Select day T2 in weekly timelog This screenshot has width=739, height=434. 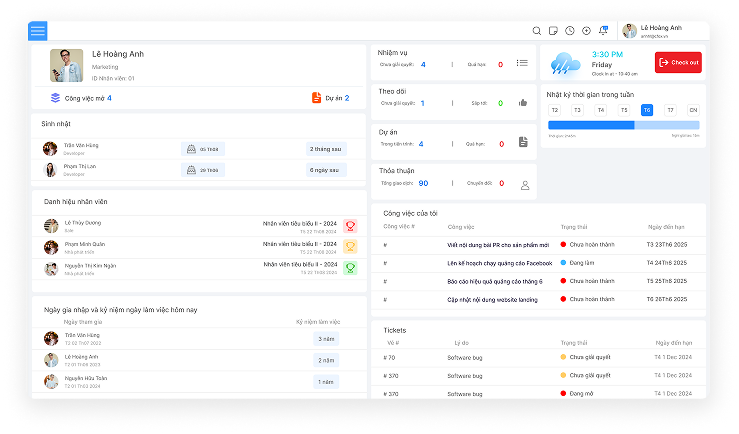[555, 110]
